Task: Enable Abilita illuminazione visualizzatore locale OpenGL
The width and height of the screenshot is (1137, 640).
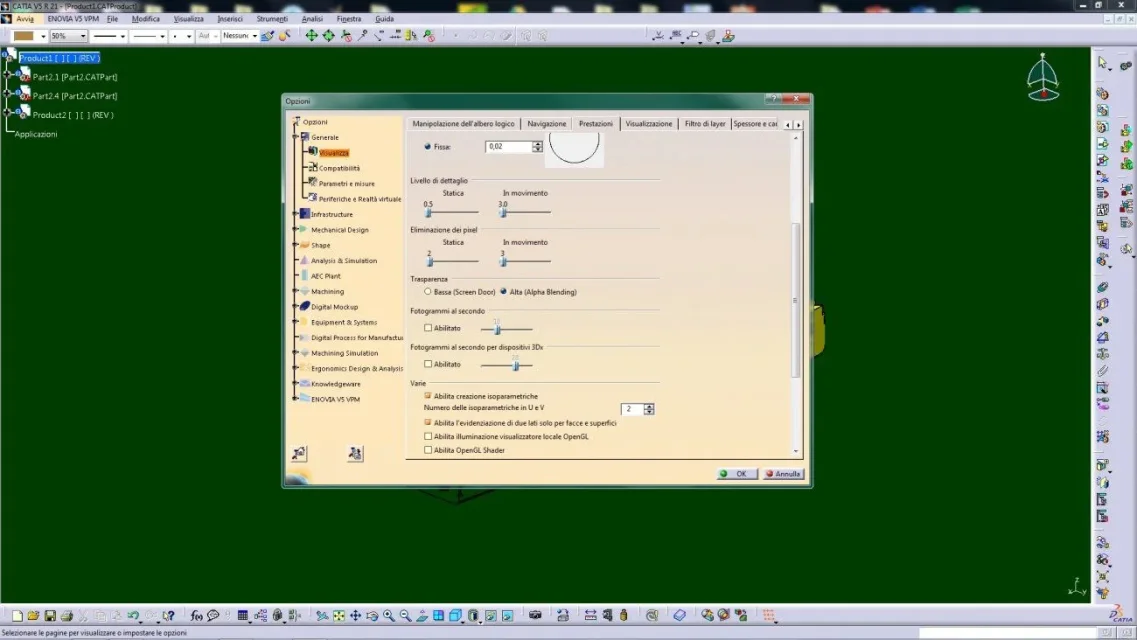Action: pos(428,436)
